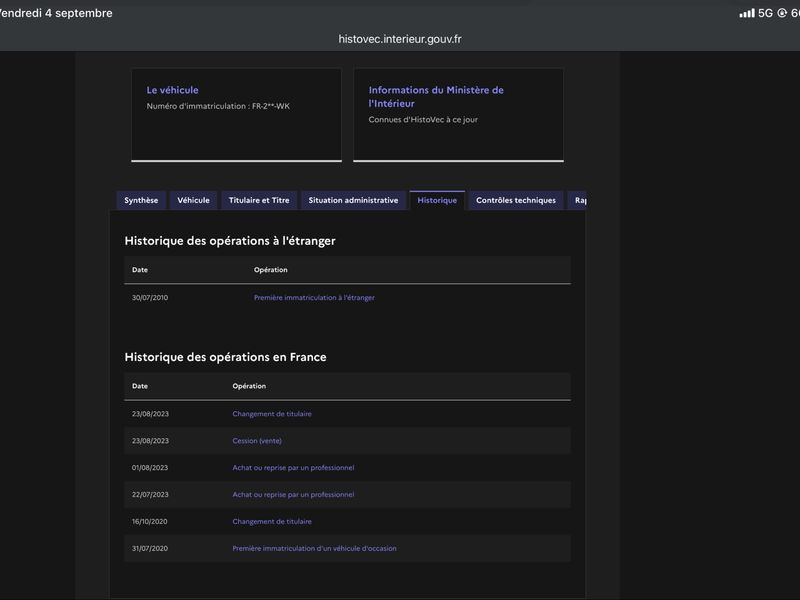Open the Contrôles techniques tab
Viewport: 800px width, 600px height.
click(516, 200)
